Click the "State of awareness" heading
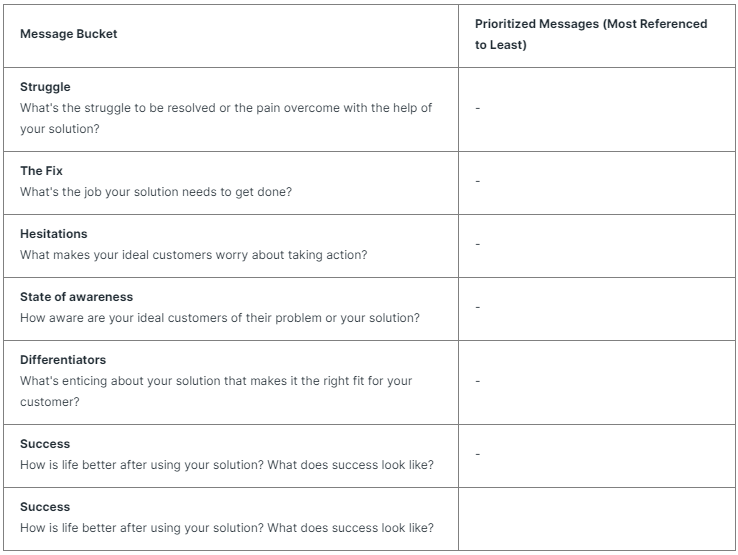The image size is (738, 555). pos(76,297)
